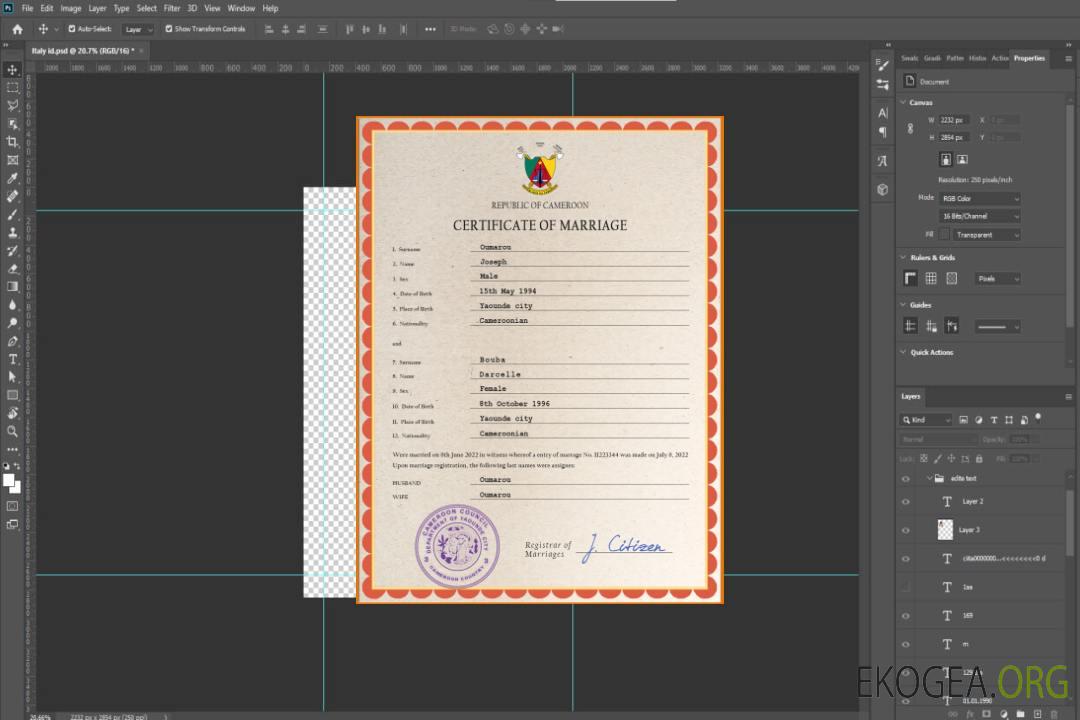Lock guides icon in Guides section
1080x720 pixels.
[931, 326]
